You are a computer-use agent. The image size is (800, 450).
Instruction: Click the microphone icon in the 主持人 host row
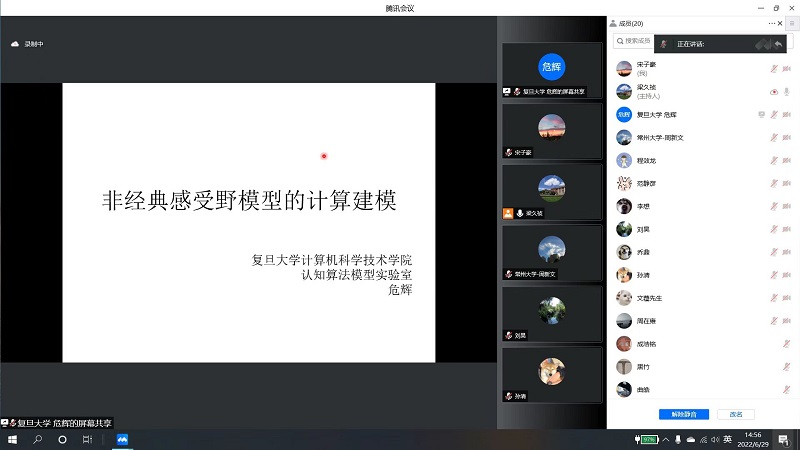[x=787, y=92]
